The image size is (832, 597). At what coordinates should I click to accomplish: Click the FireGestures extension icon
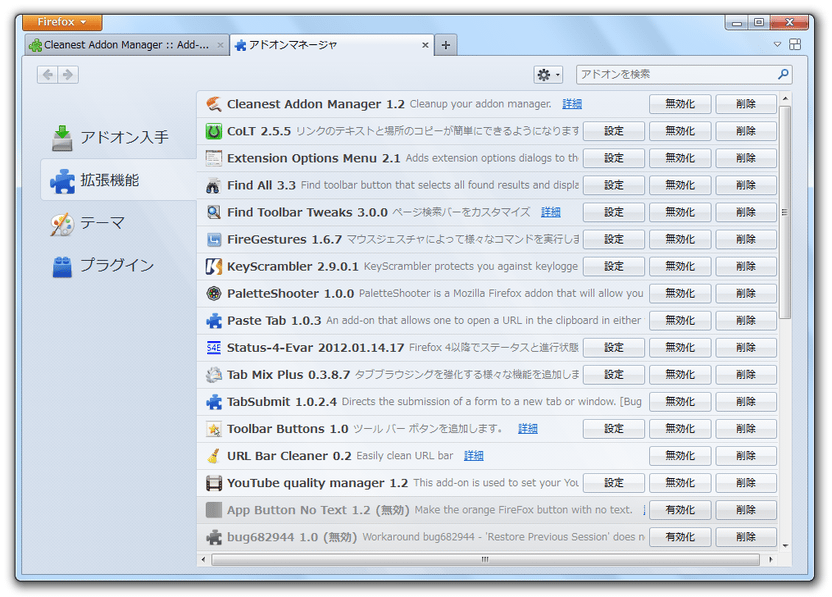tap(214, 239)
